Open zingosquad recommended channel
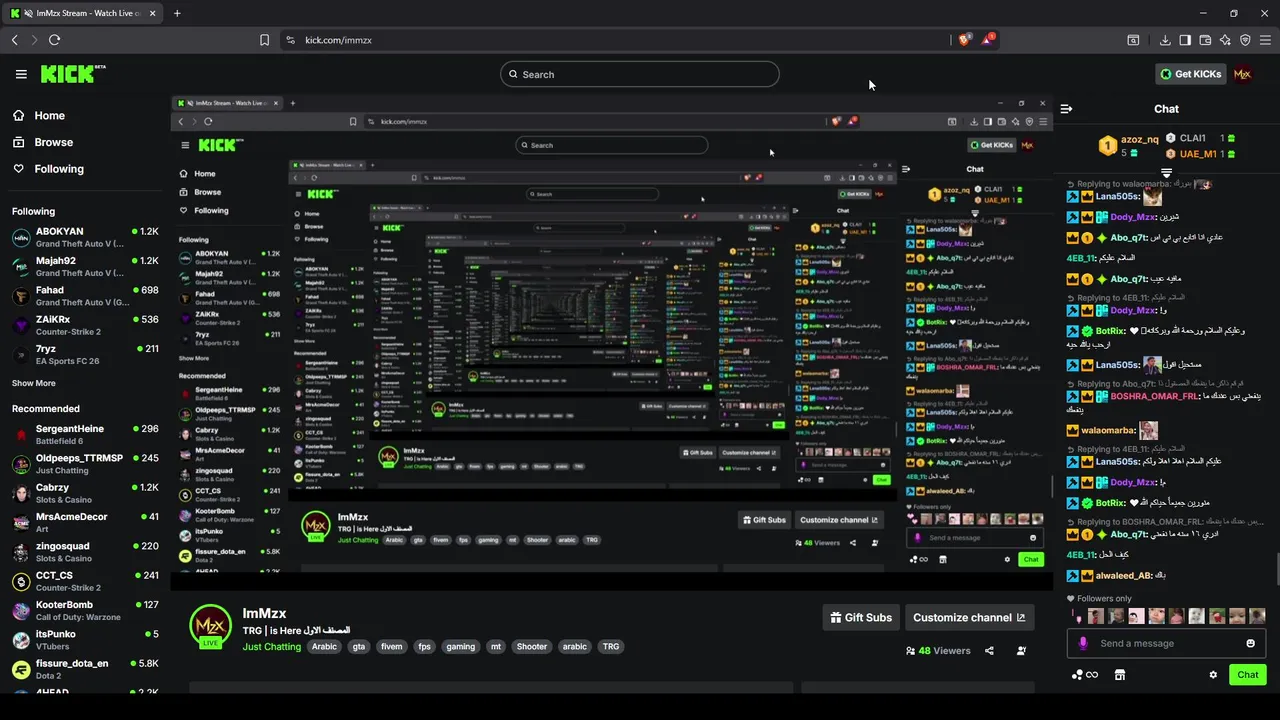 (85, 552)
